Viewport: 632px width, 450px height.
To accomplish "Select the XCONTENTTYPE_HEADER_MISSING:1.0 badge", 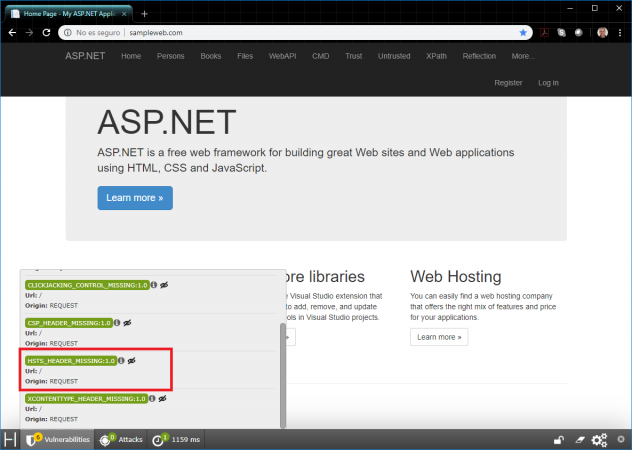I will point(86,398).
